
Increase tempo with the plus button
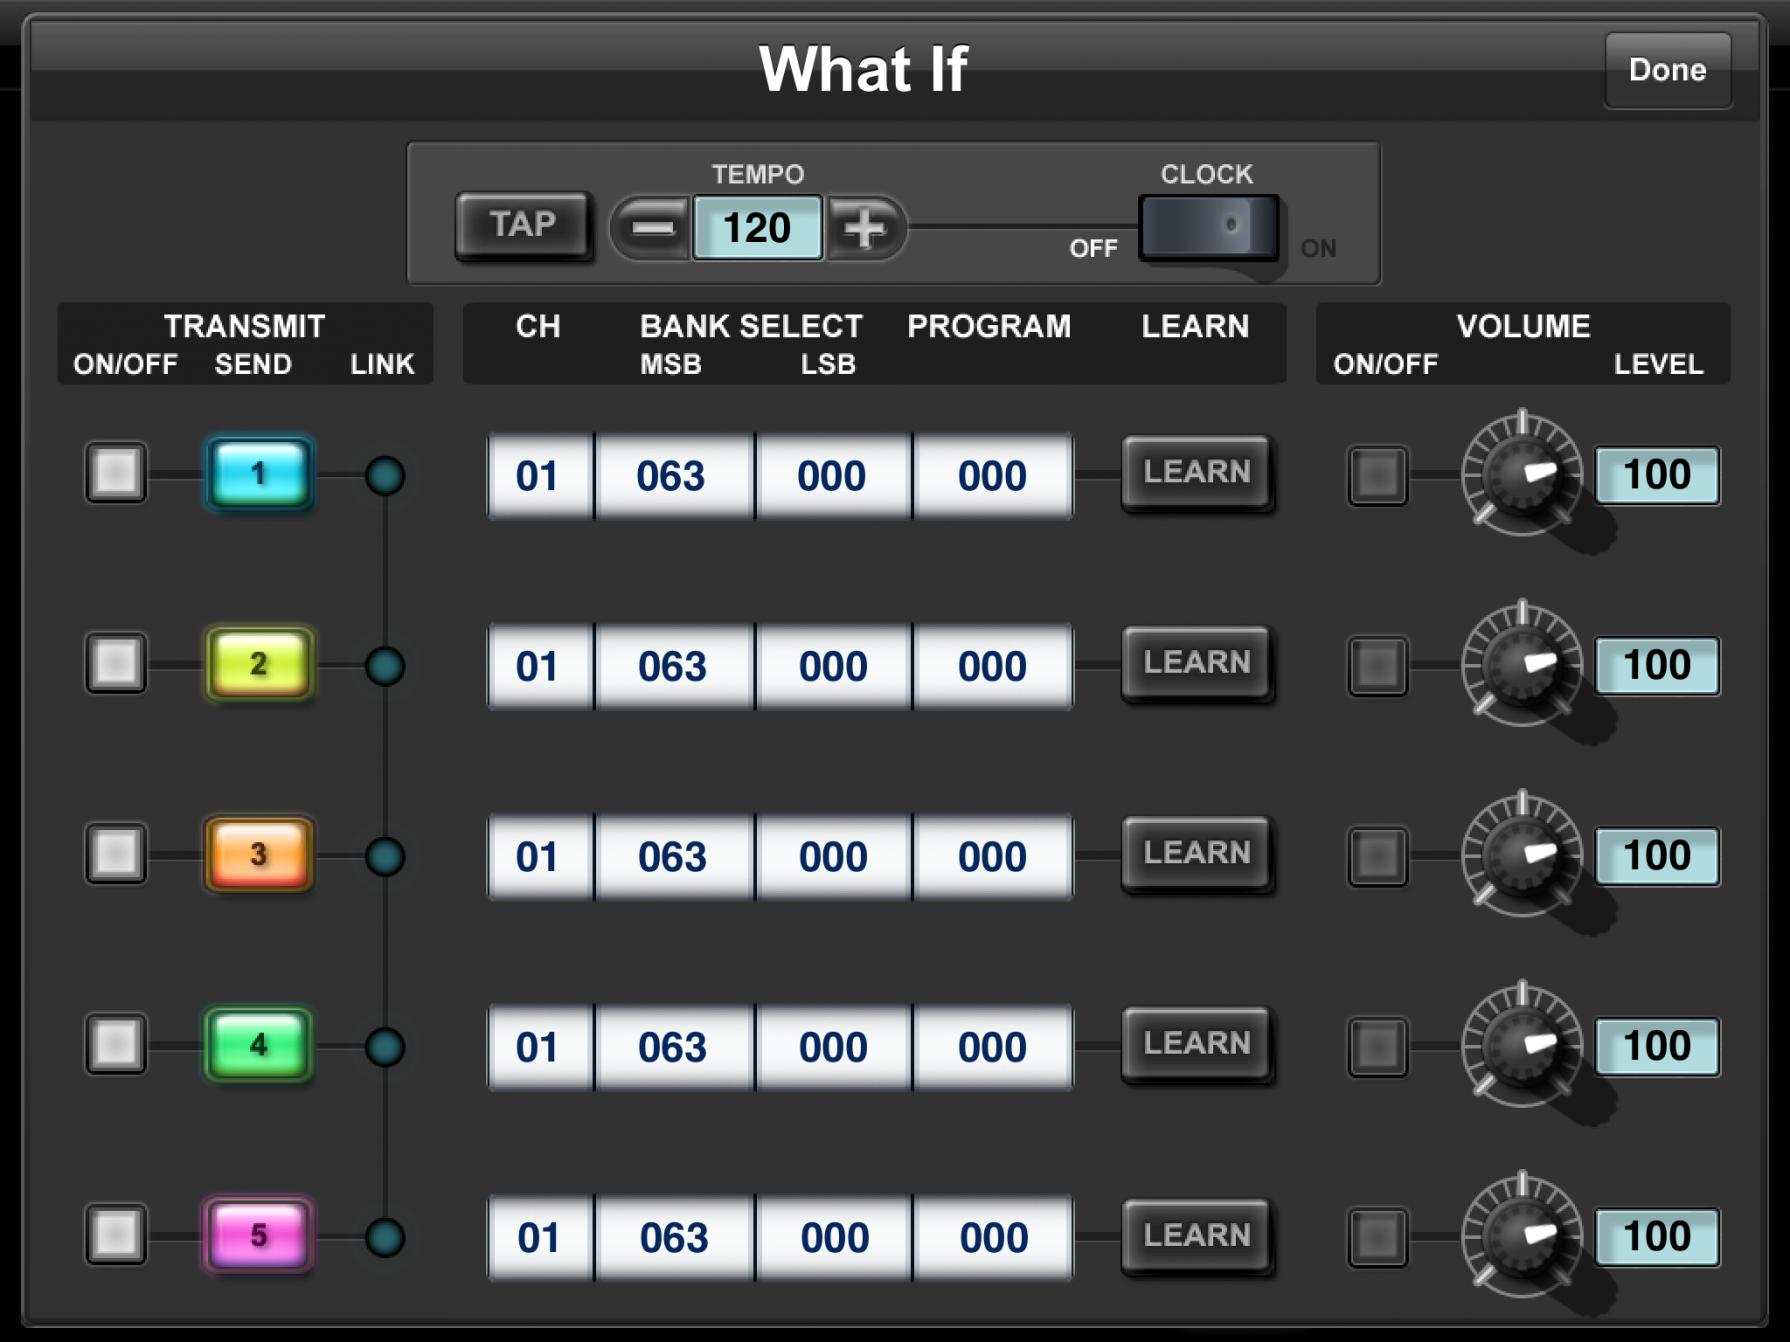click(864, 228)
